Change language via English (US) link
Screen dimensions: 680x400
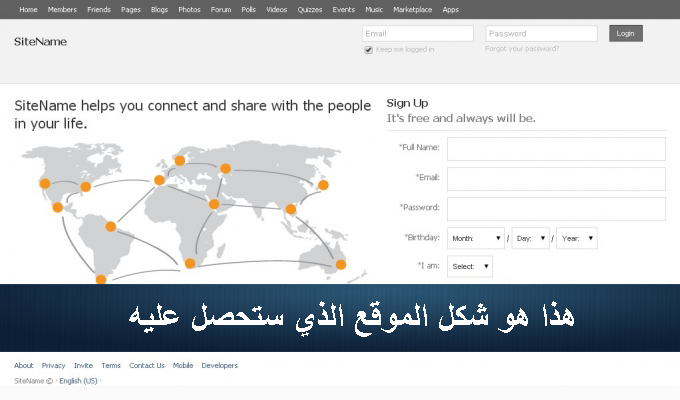pyautogui.click(x=78, y=381)
